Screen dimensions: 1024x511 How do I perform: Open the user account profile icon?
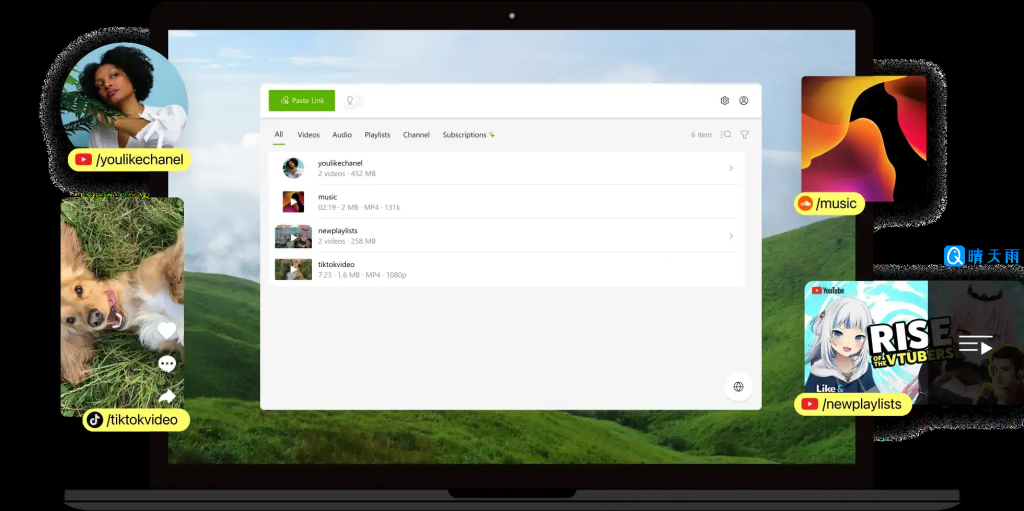tap(744, 101)
